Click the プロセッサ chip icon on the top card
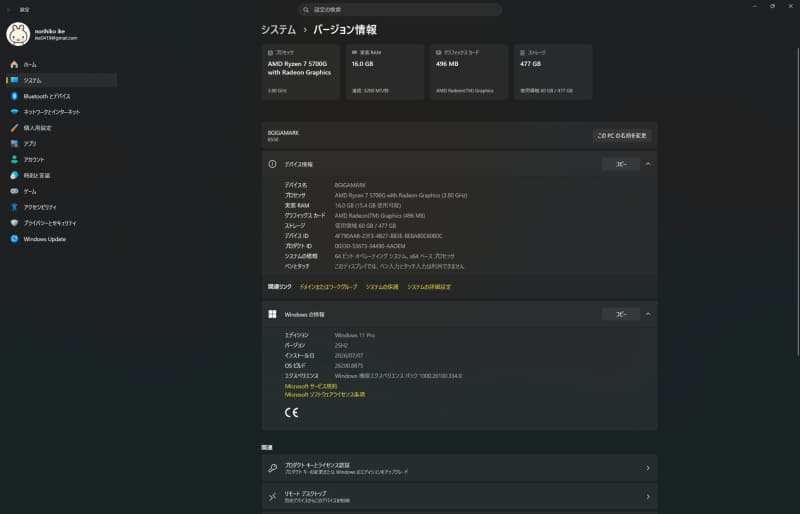Viewport: 800px width, 514px height. pos(270,53)
